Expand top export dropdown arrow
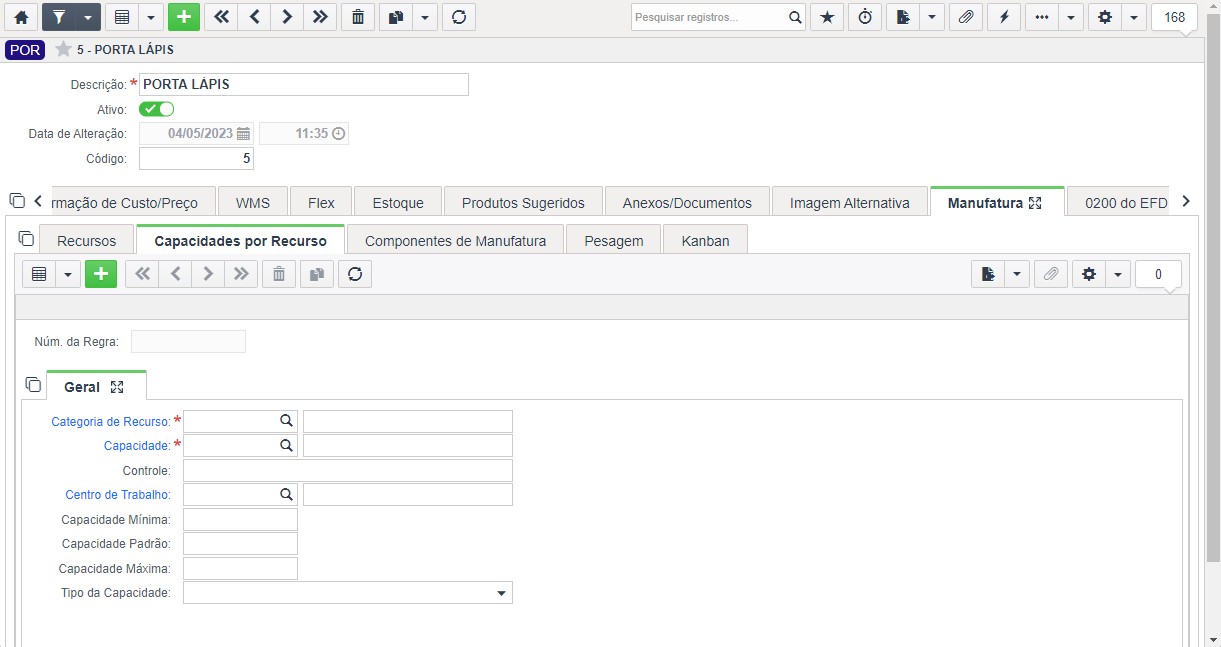 tap(932, 17)
